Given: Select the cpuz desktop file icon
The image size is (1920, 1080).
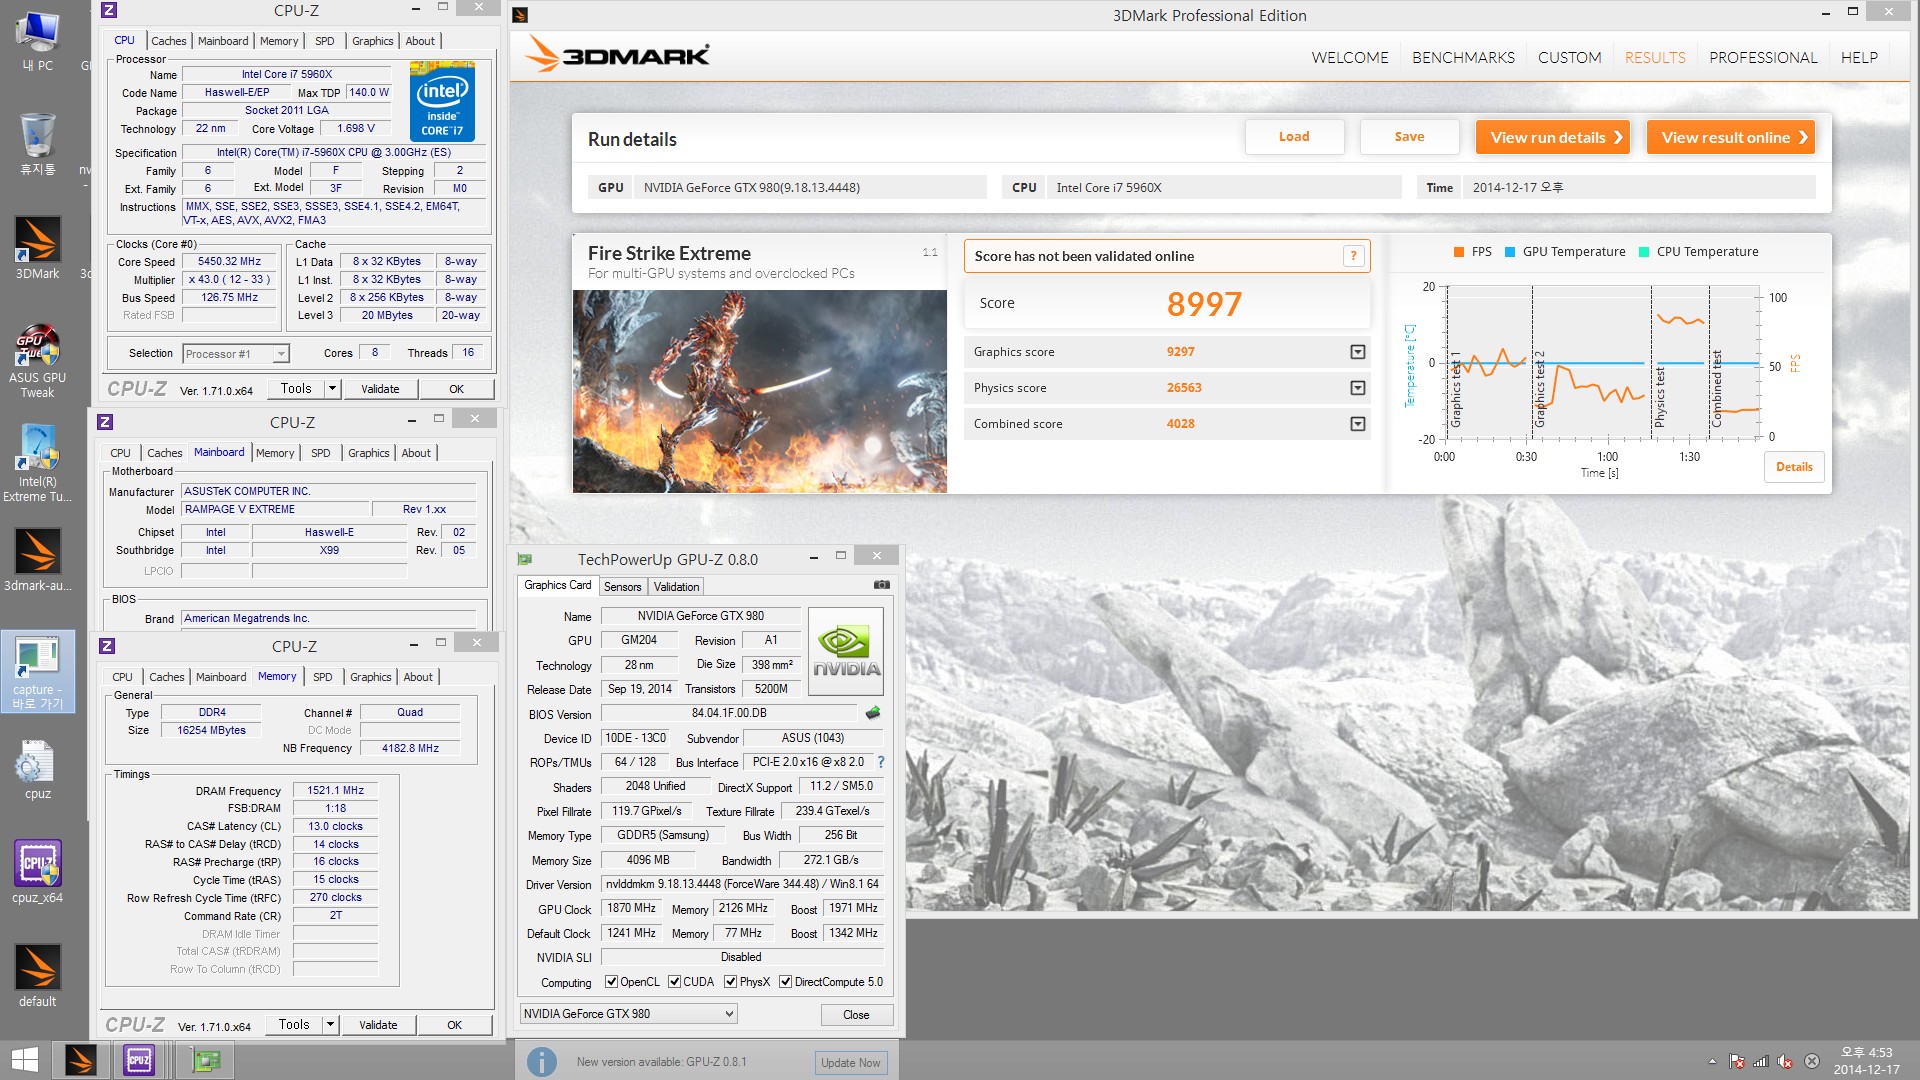Looking at the screenshot, I should tap(38, 770).
